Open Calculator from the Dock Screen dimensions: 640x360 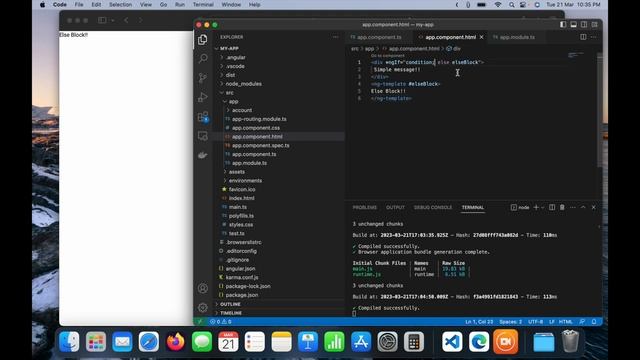tap(414, 342)
